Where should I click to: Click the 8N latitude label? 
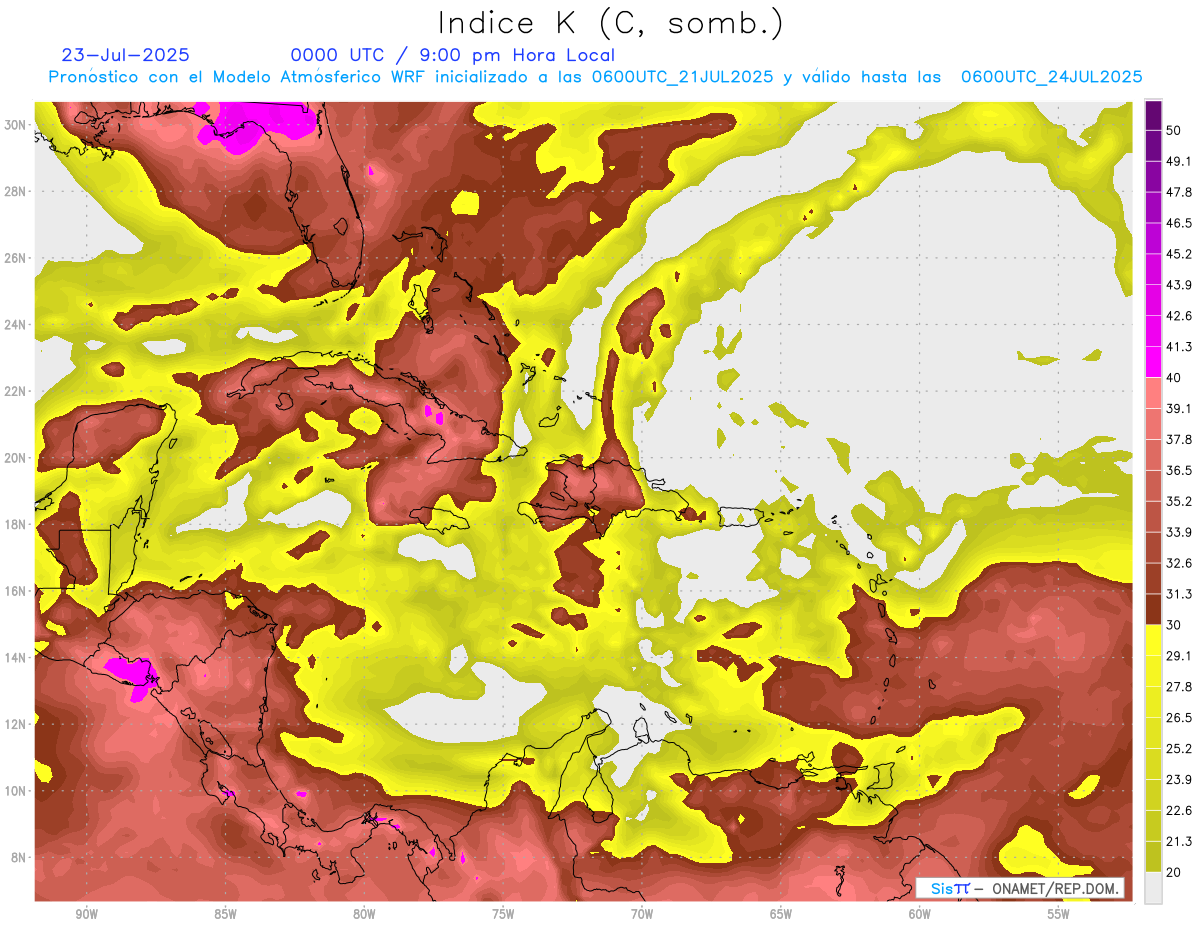18,858
